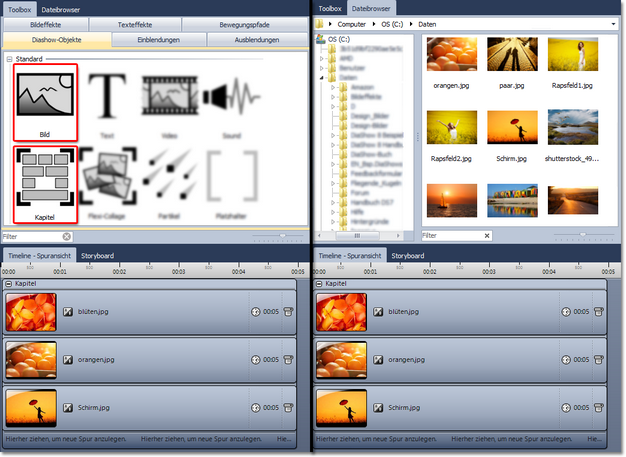The image size is (626, 457).
Task: Expand the Amazon folder in the tree
Action: pyautogui.click(x=333, y=87)
